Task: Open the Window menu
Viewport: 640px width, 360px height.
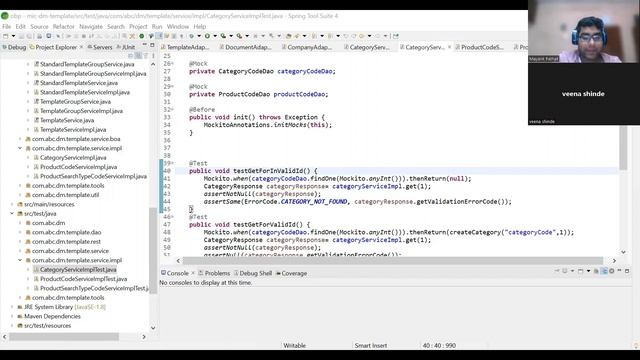Action: coord(178,27)
